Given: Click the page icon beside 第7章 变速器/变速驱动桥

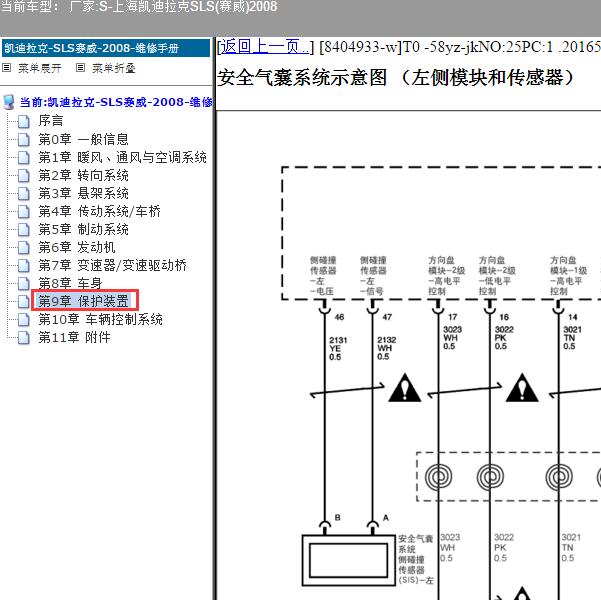Looking at the screenshot, I should [x=24, y=266].
